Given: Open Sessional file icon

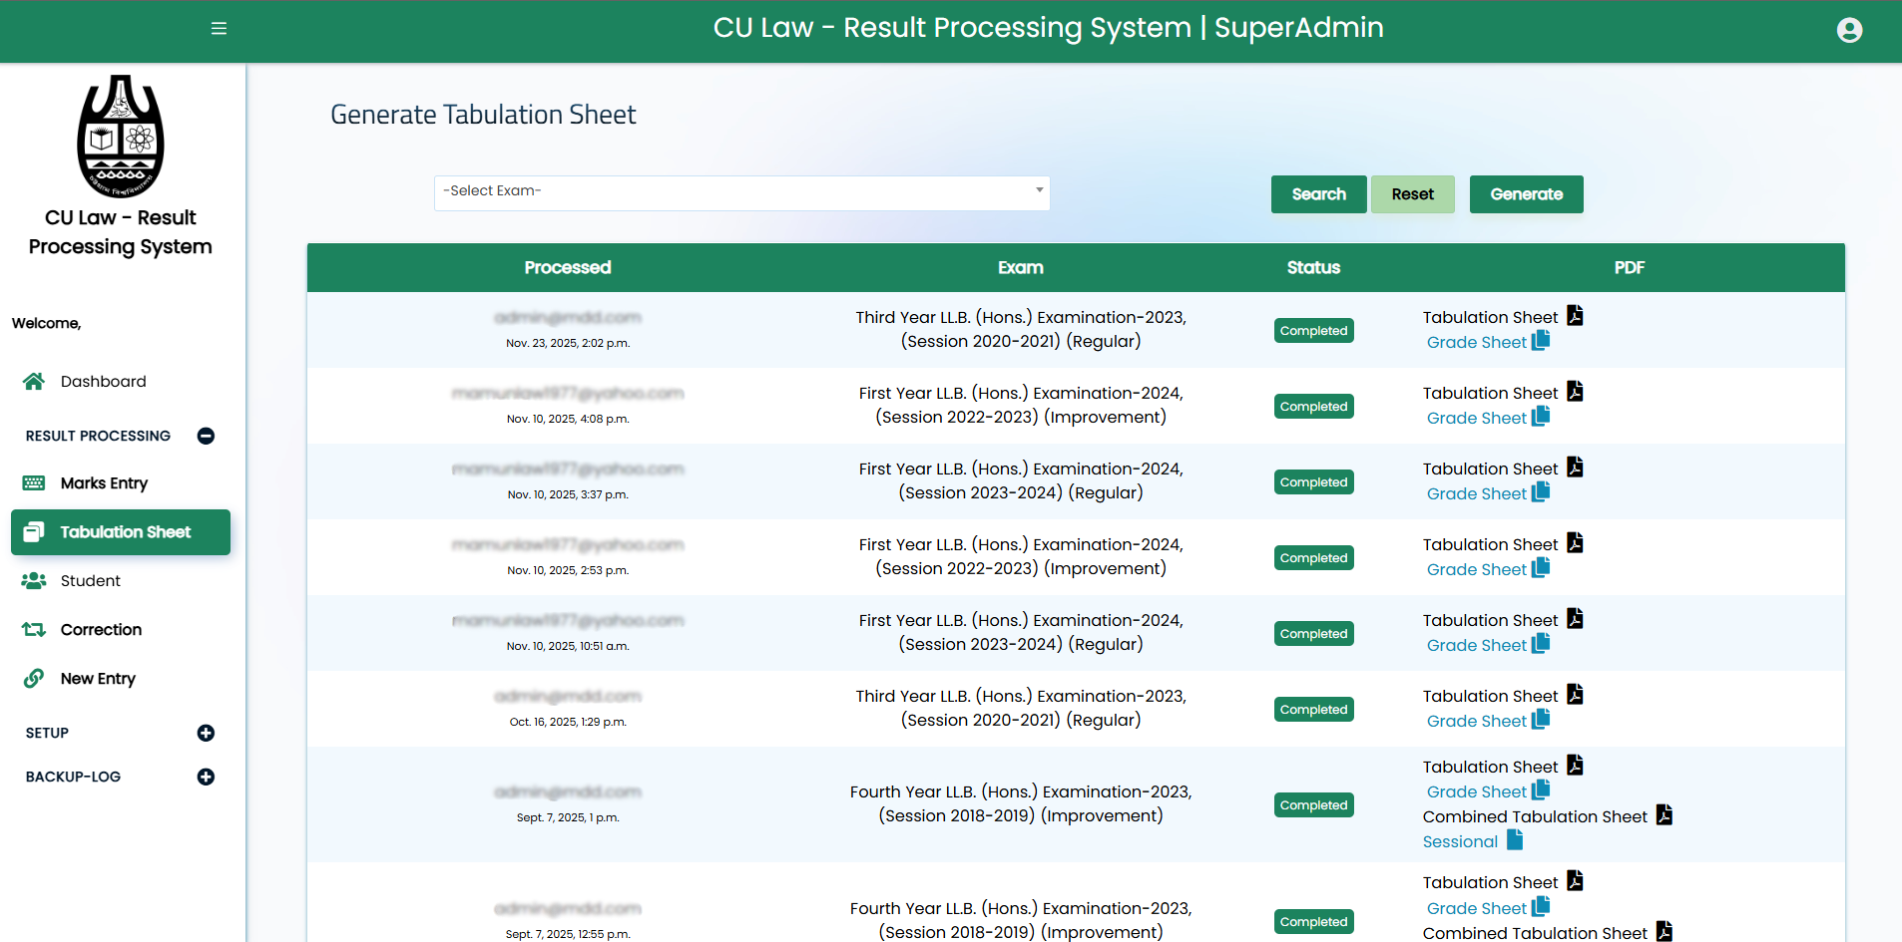Looking at the screenshot, I should coord(1515,840).
